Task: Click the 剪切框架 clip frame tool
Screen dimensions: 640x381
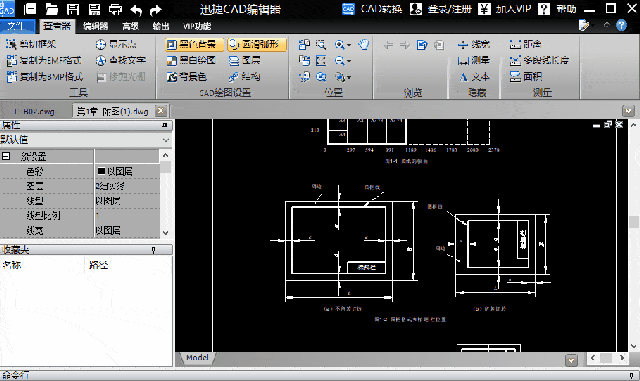Action: click(31, 44)
